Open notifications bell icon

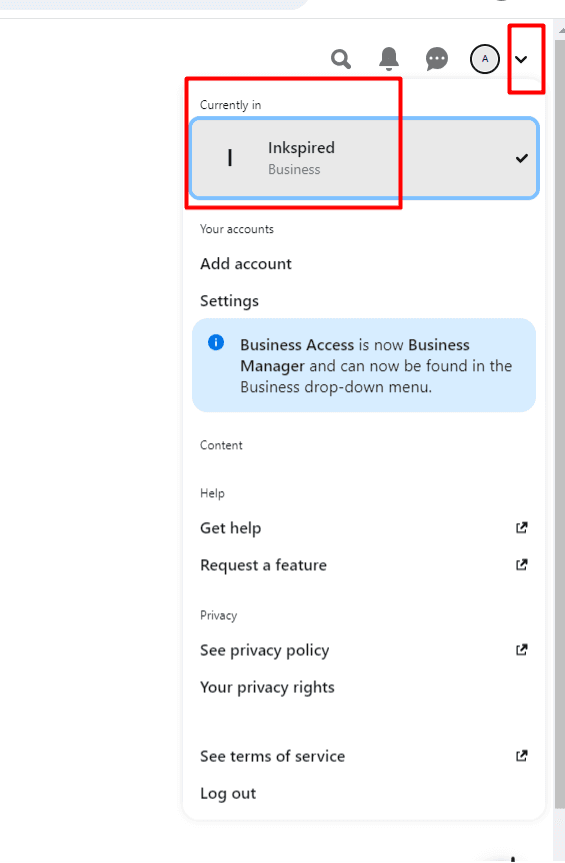tap(389, 58)
